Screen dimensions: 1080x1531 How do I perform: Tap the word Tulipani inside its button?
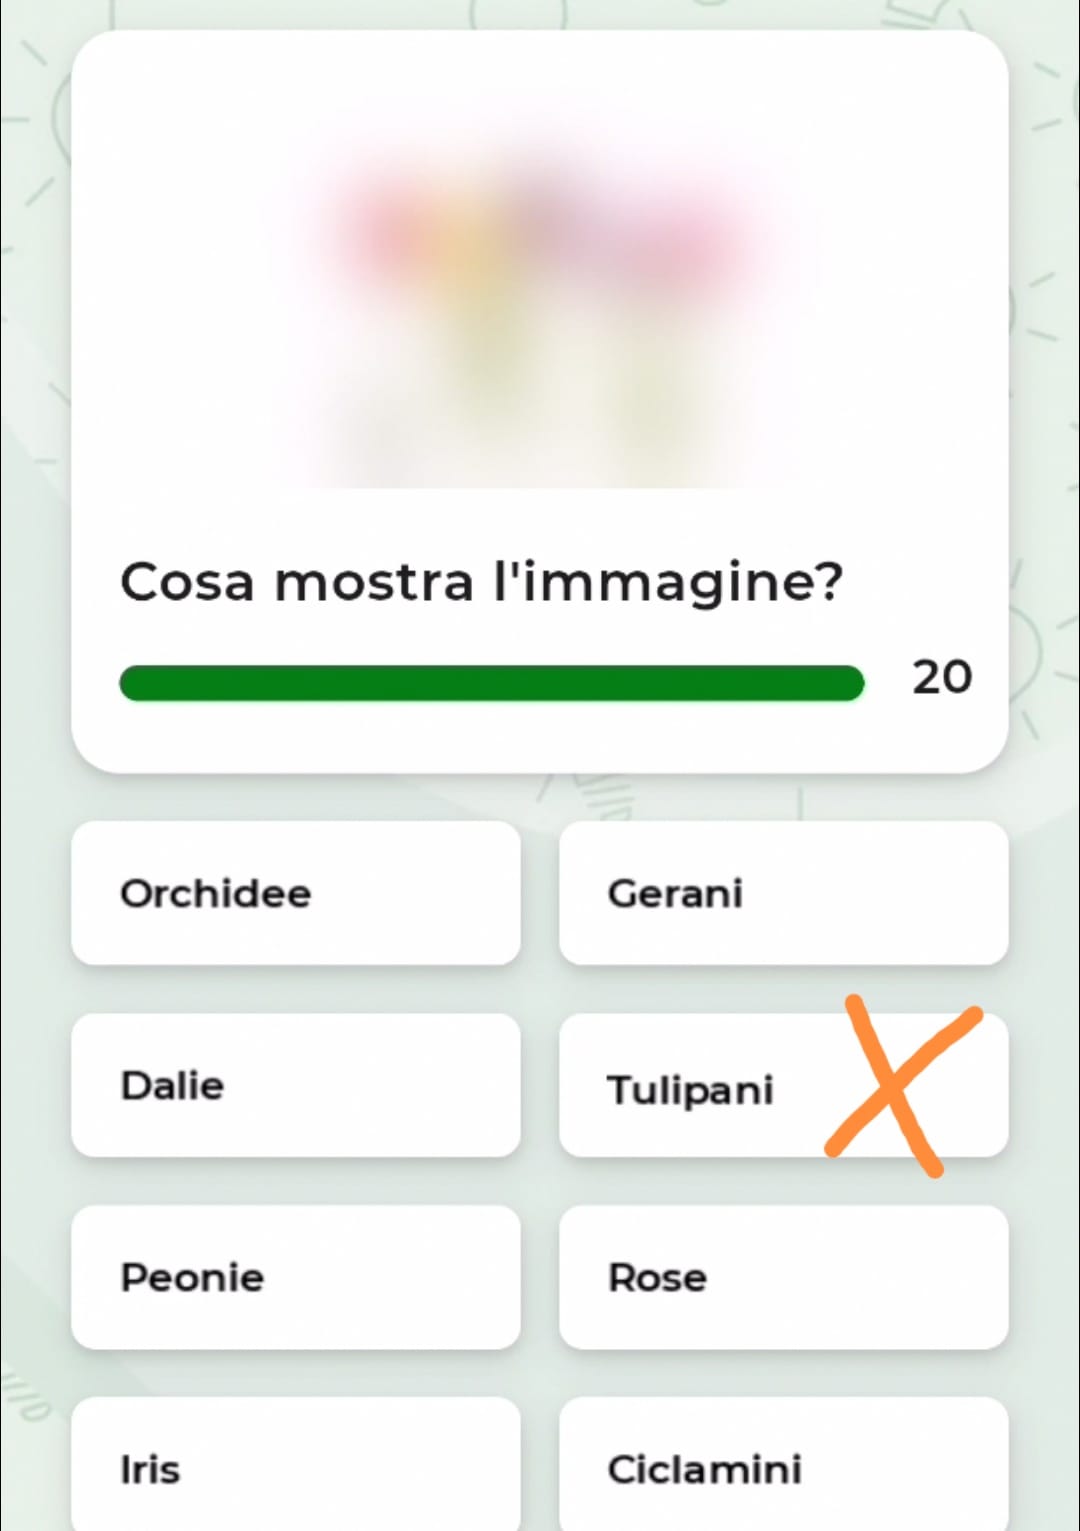click(690, 1090)
